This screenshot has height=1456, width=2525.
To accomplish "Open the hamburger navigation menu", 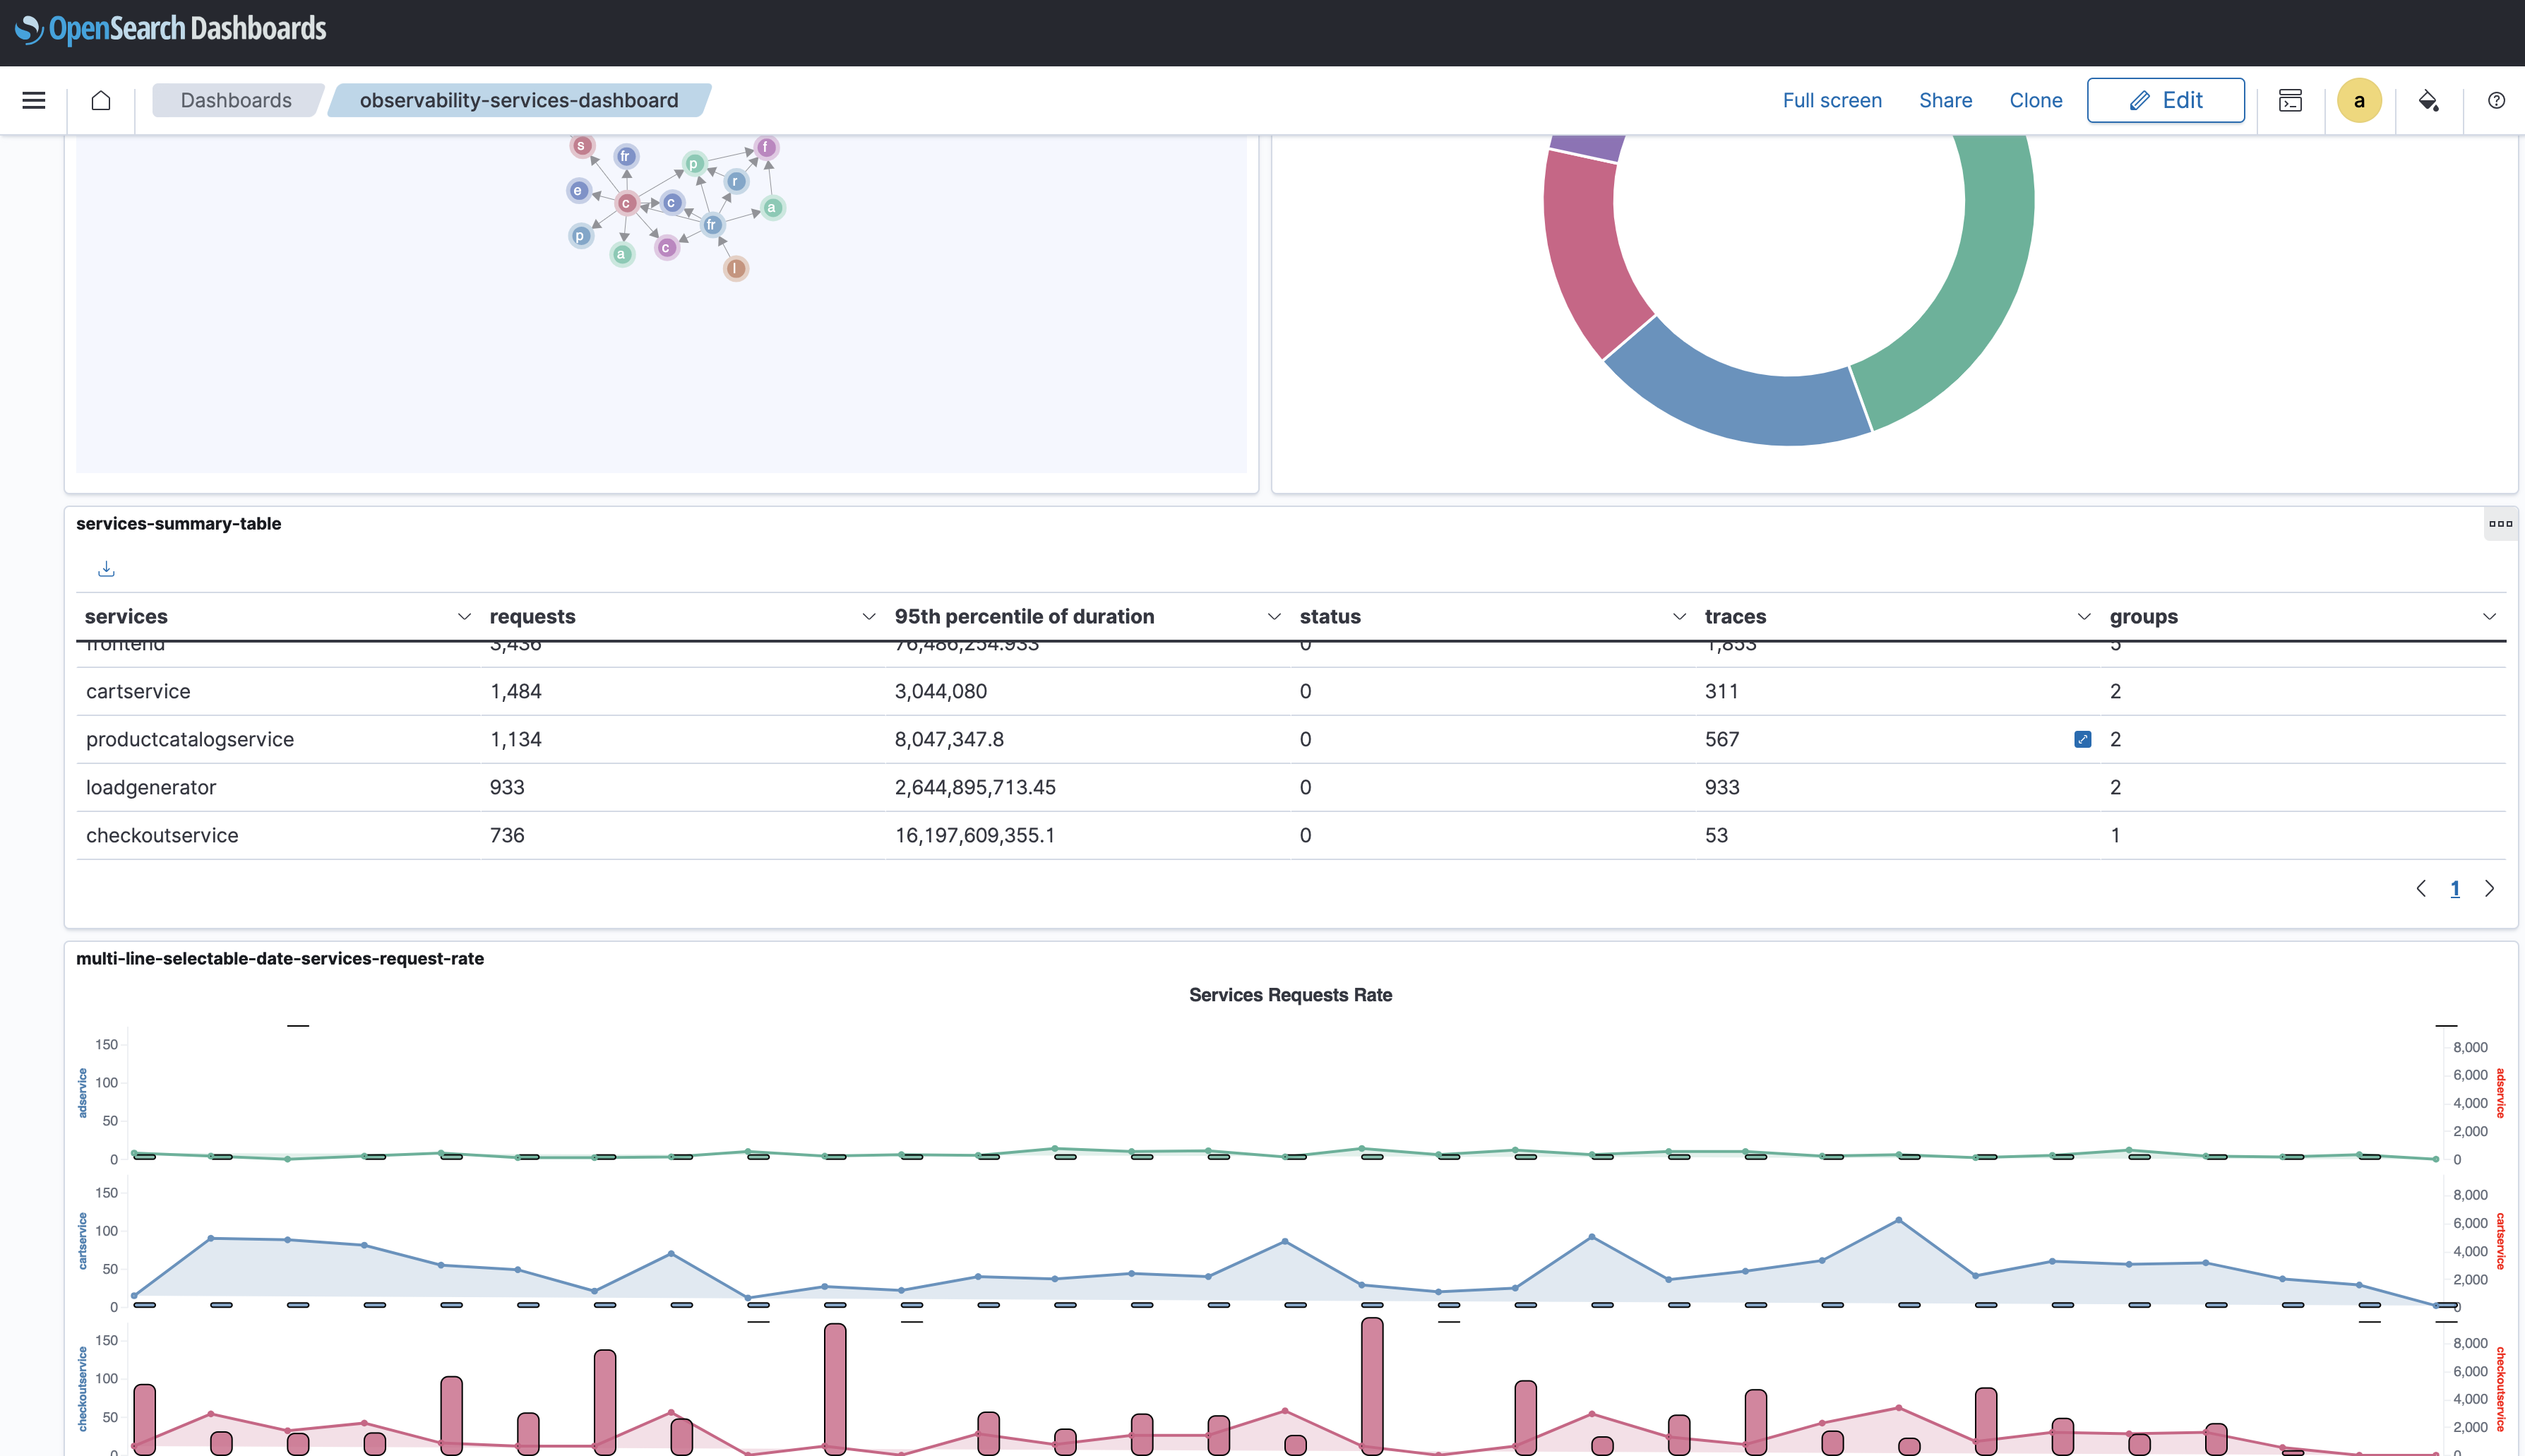I will [x=34, y=100].
